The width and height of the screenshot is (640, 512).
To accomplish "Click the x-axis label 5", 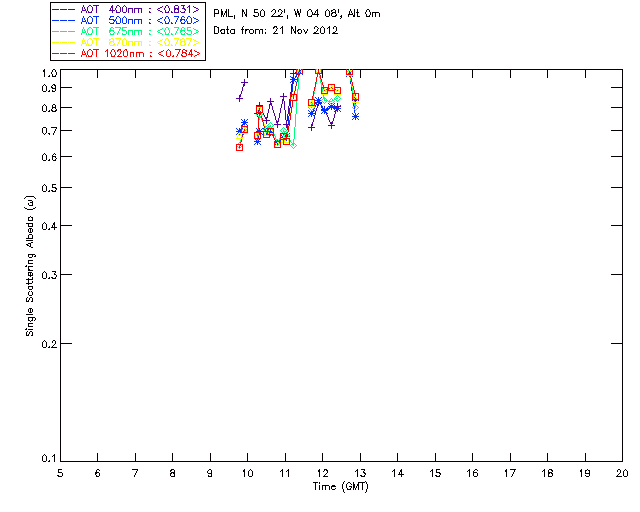I will tap(60, 473).
